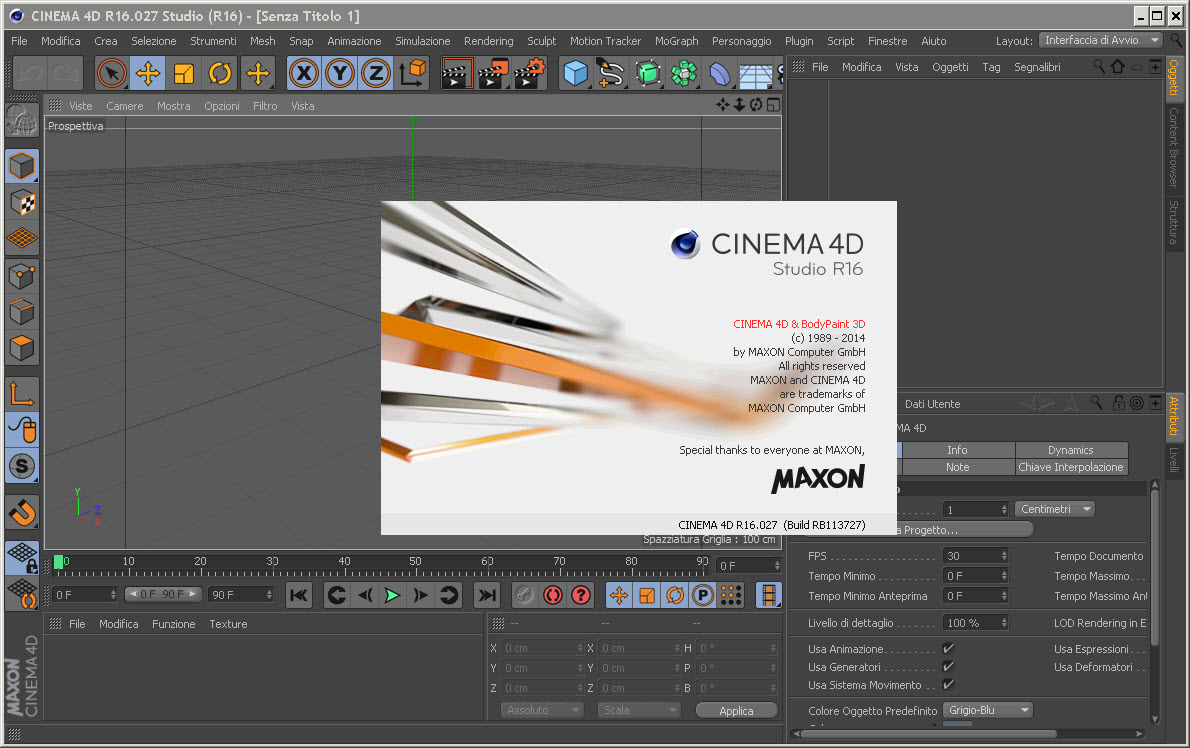Screen dimensions: 1190x748
Task: Open Grigio-Blu default color dropdown
Action: pyautogui.click(x=988, y=710)
